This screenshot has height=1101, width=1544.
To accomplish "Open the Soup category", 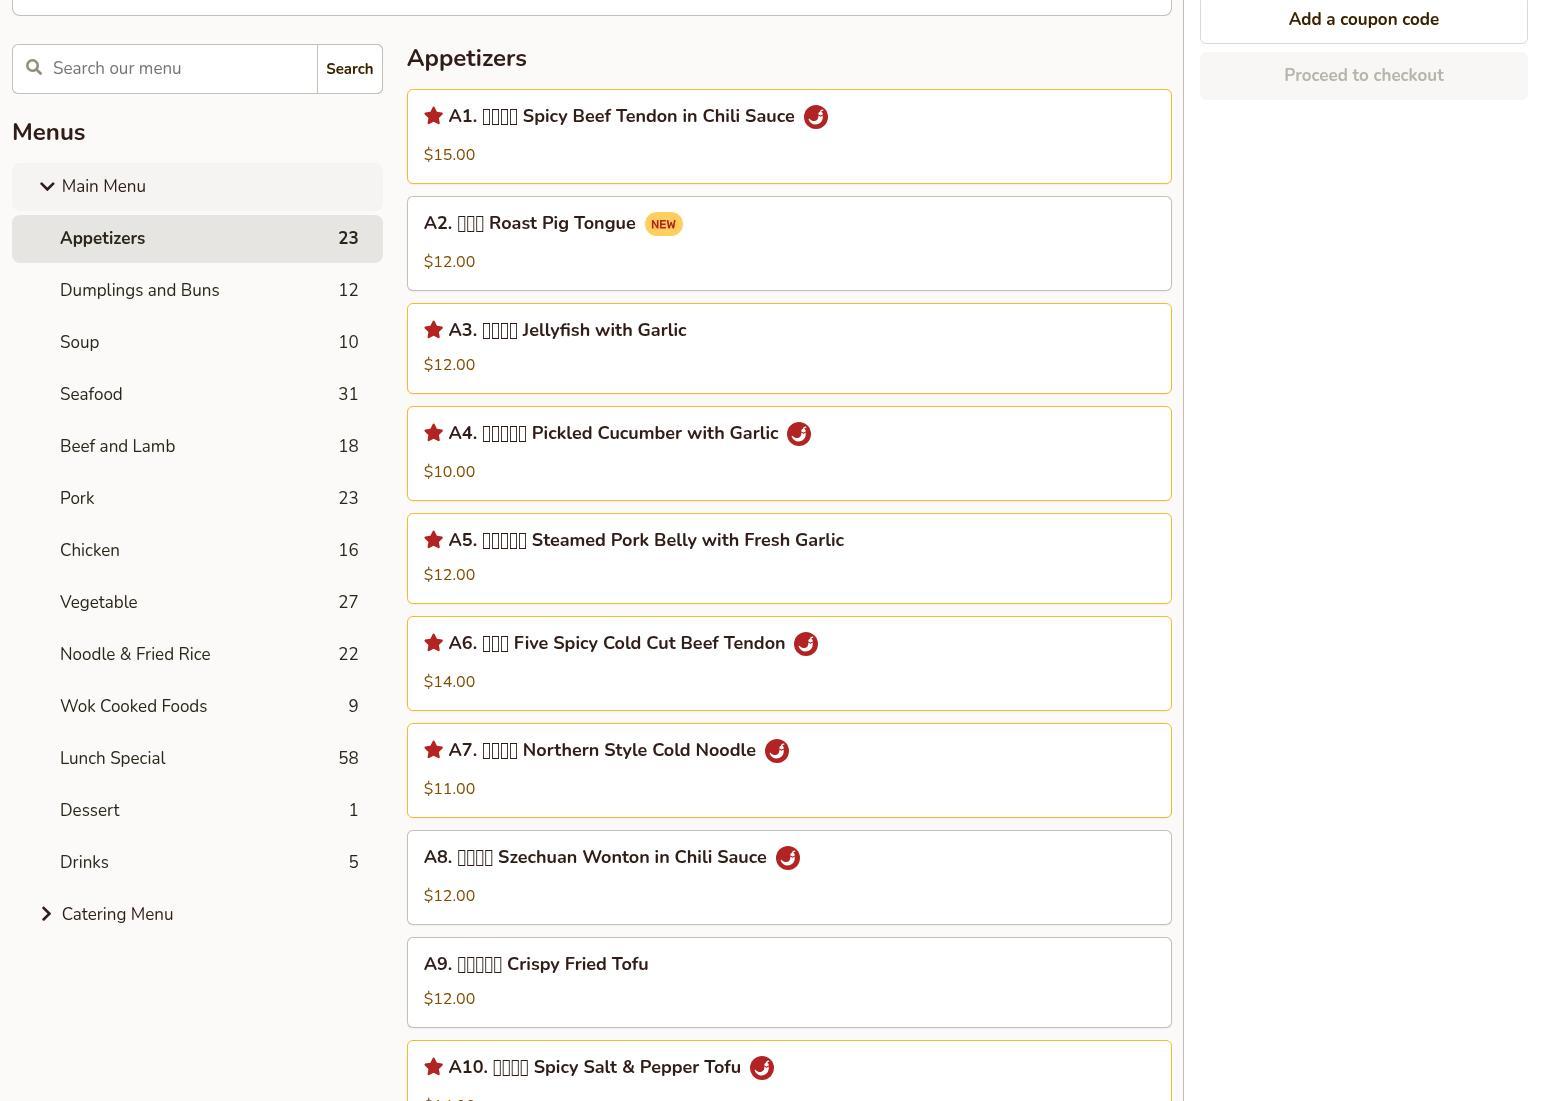I will (197, 343).
